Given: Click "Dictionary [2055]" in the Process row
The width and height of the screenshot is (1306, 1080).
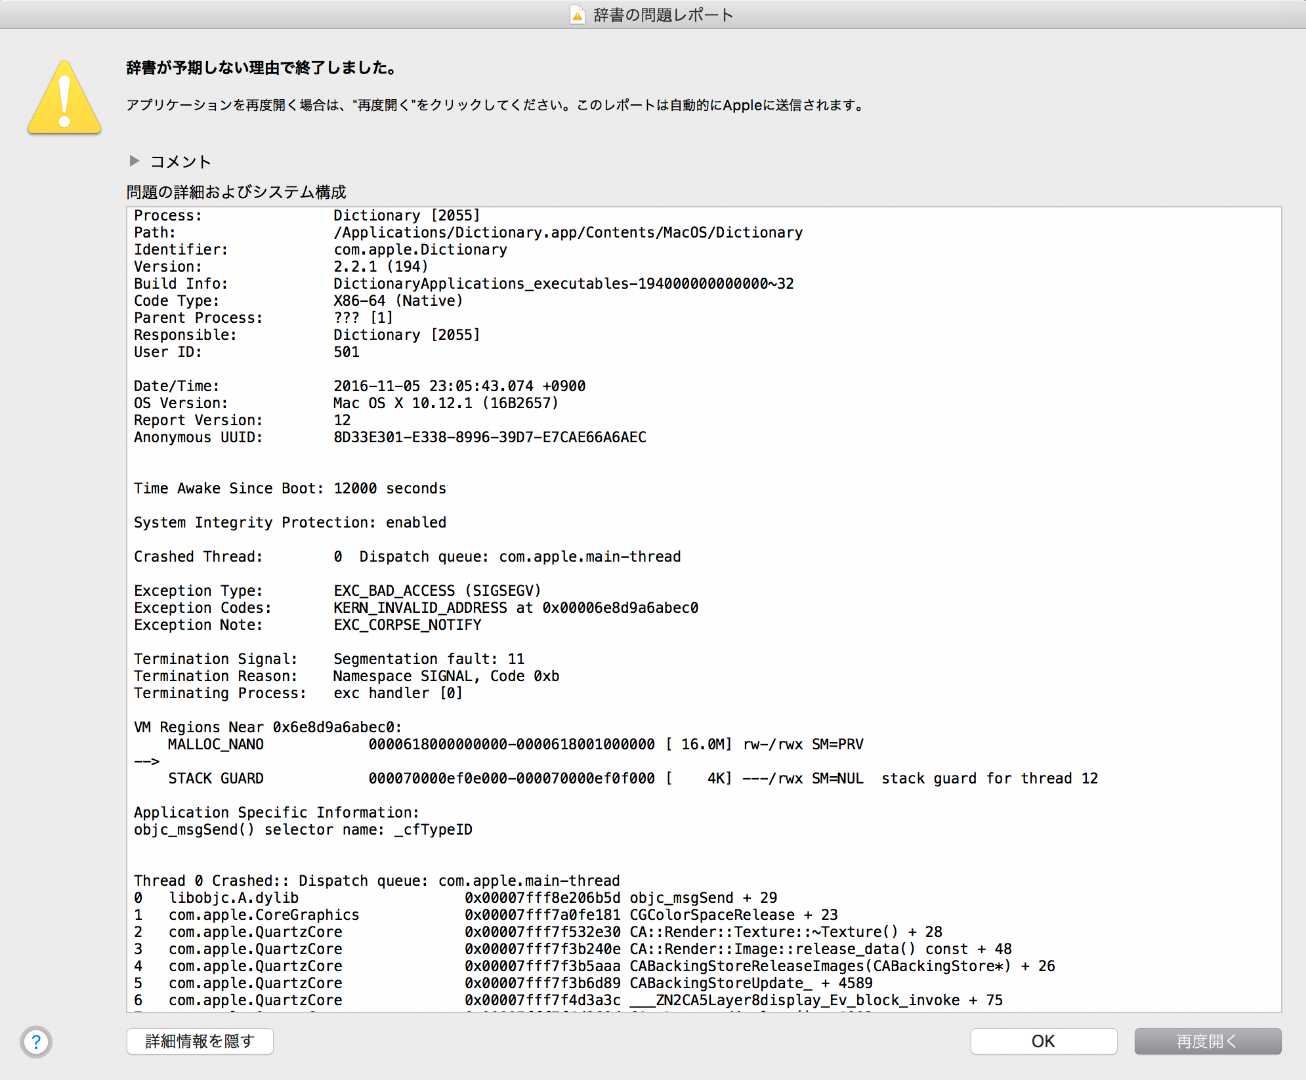Looking at the screenshot, I should [x=406, y=216].
